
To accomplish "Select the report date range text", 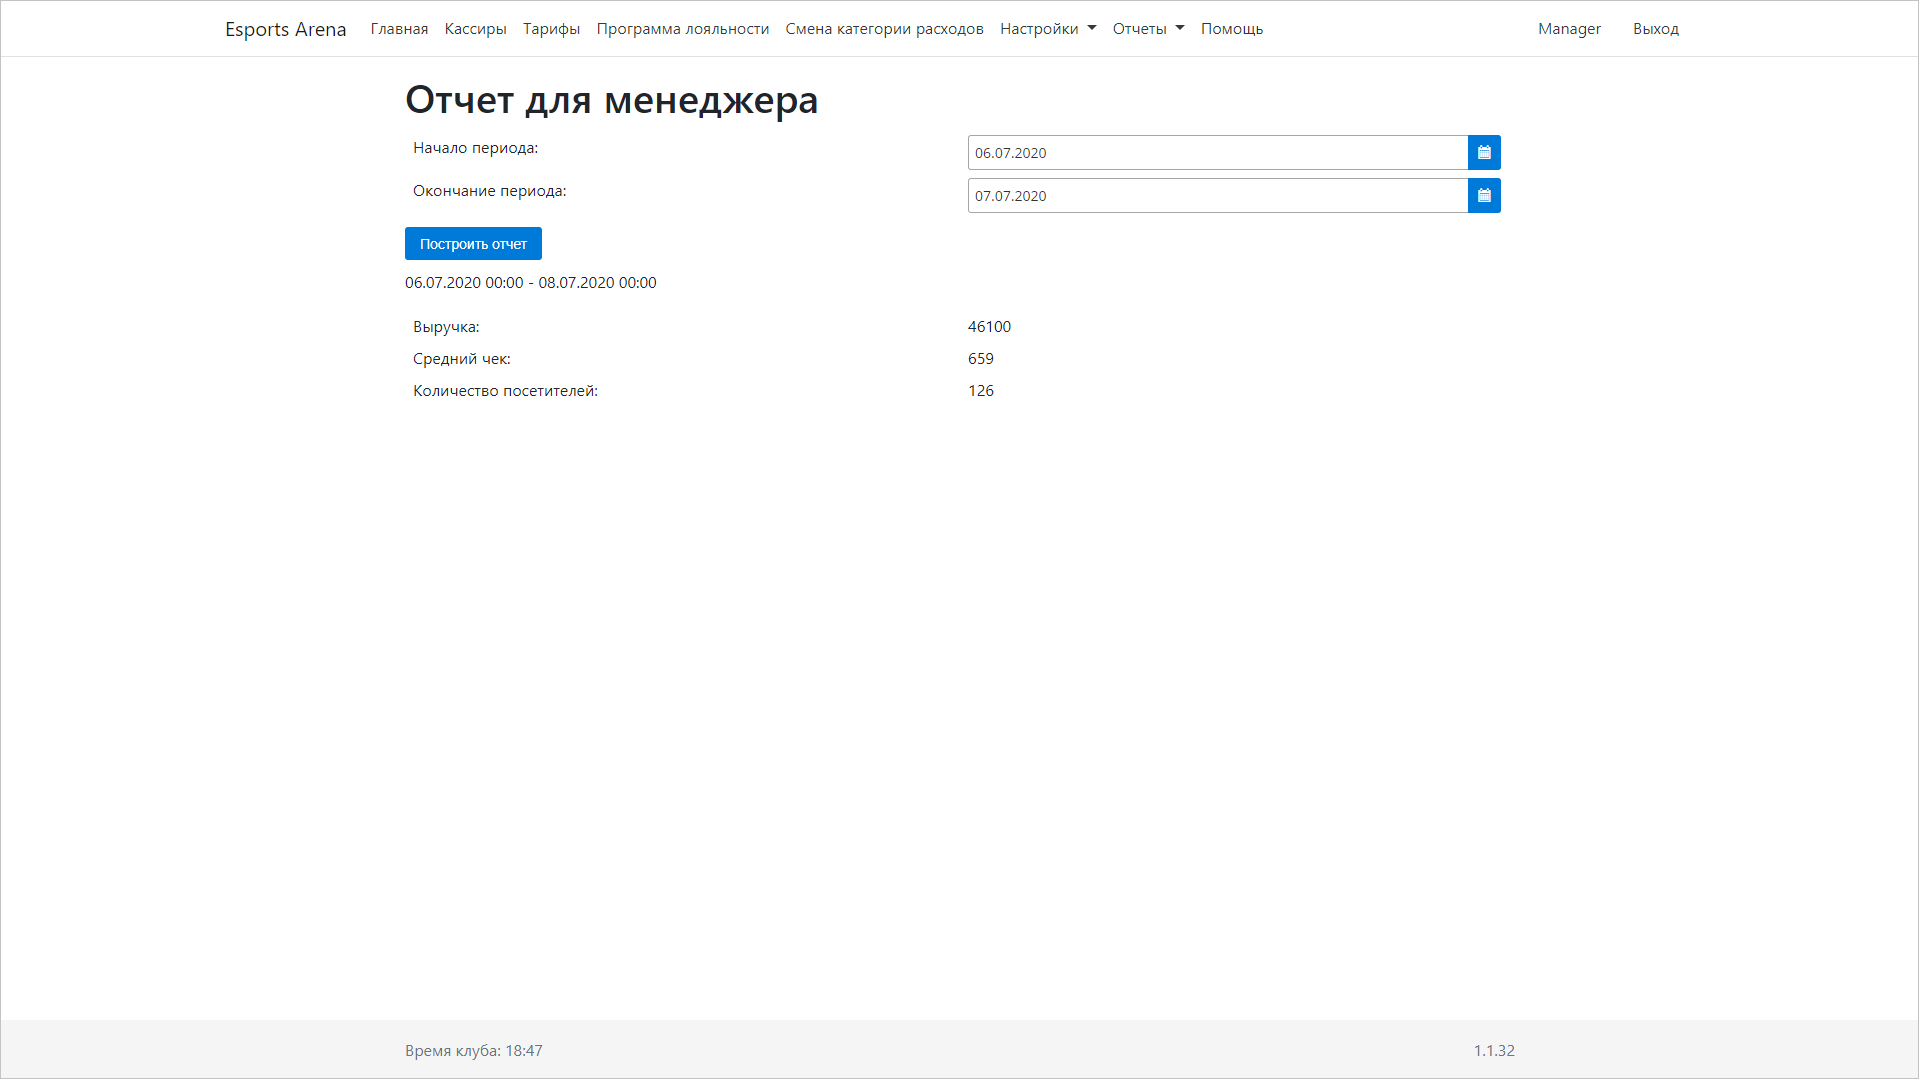I will [x=530, y=282].
